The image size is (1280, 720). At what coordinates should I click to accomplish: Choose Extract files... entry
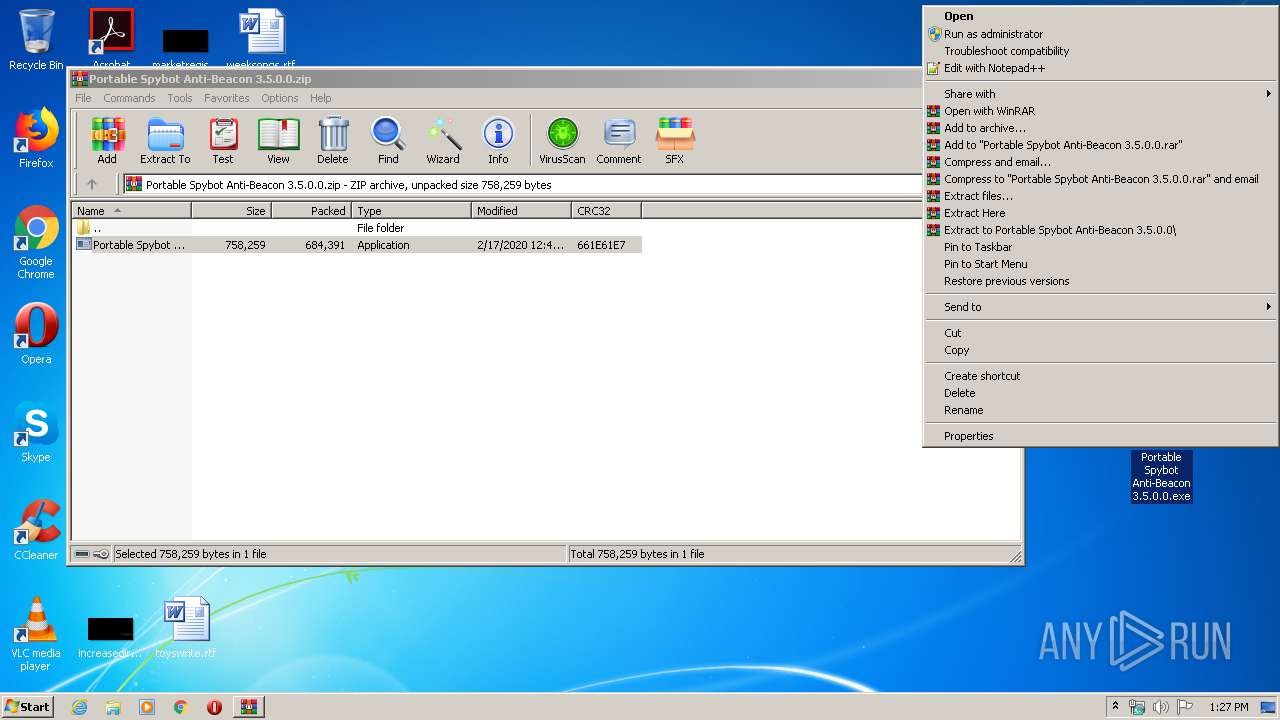1100,196
